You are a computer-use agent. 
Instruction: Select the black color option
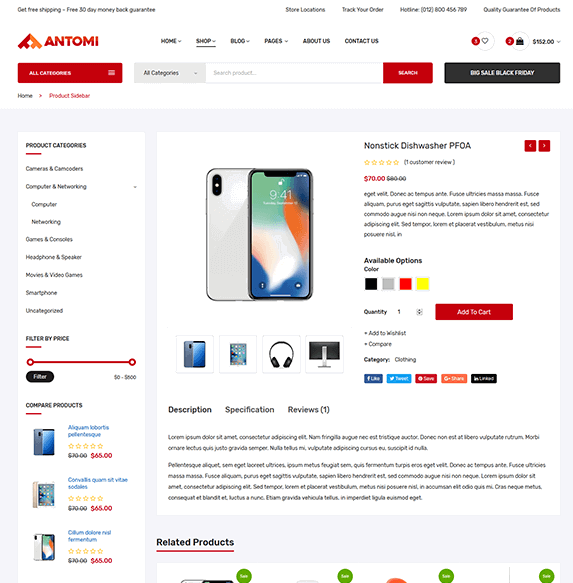[371, 284]
